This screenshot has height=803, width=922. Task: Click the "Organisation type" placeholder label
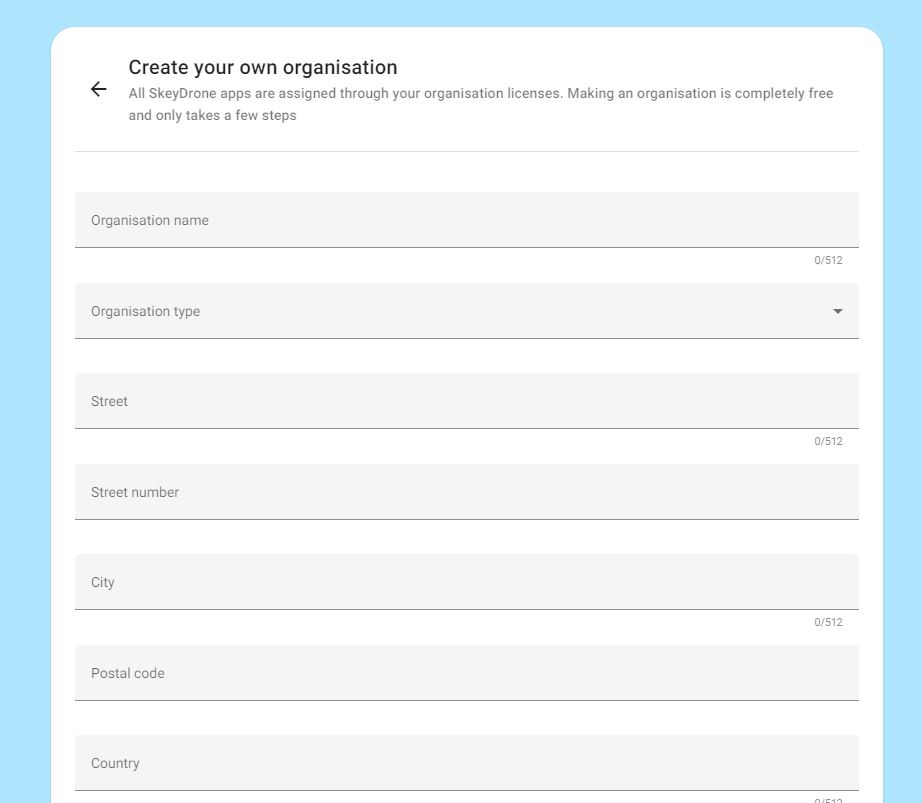coord(145,311)
